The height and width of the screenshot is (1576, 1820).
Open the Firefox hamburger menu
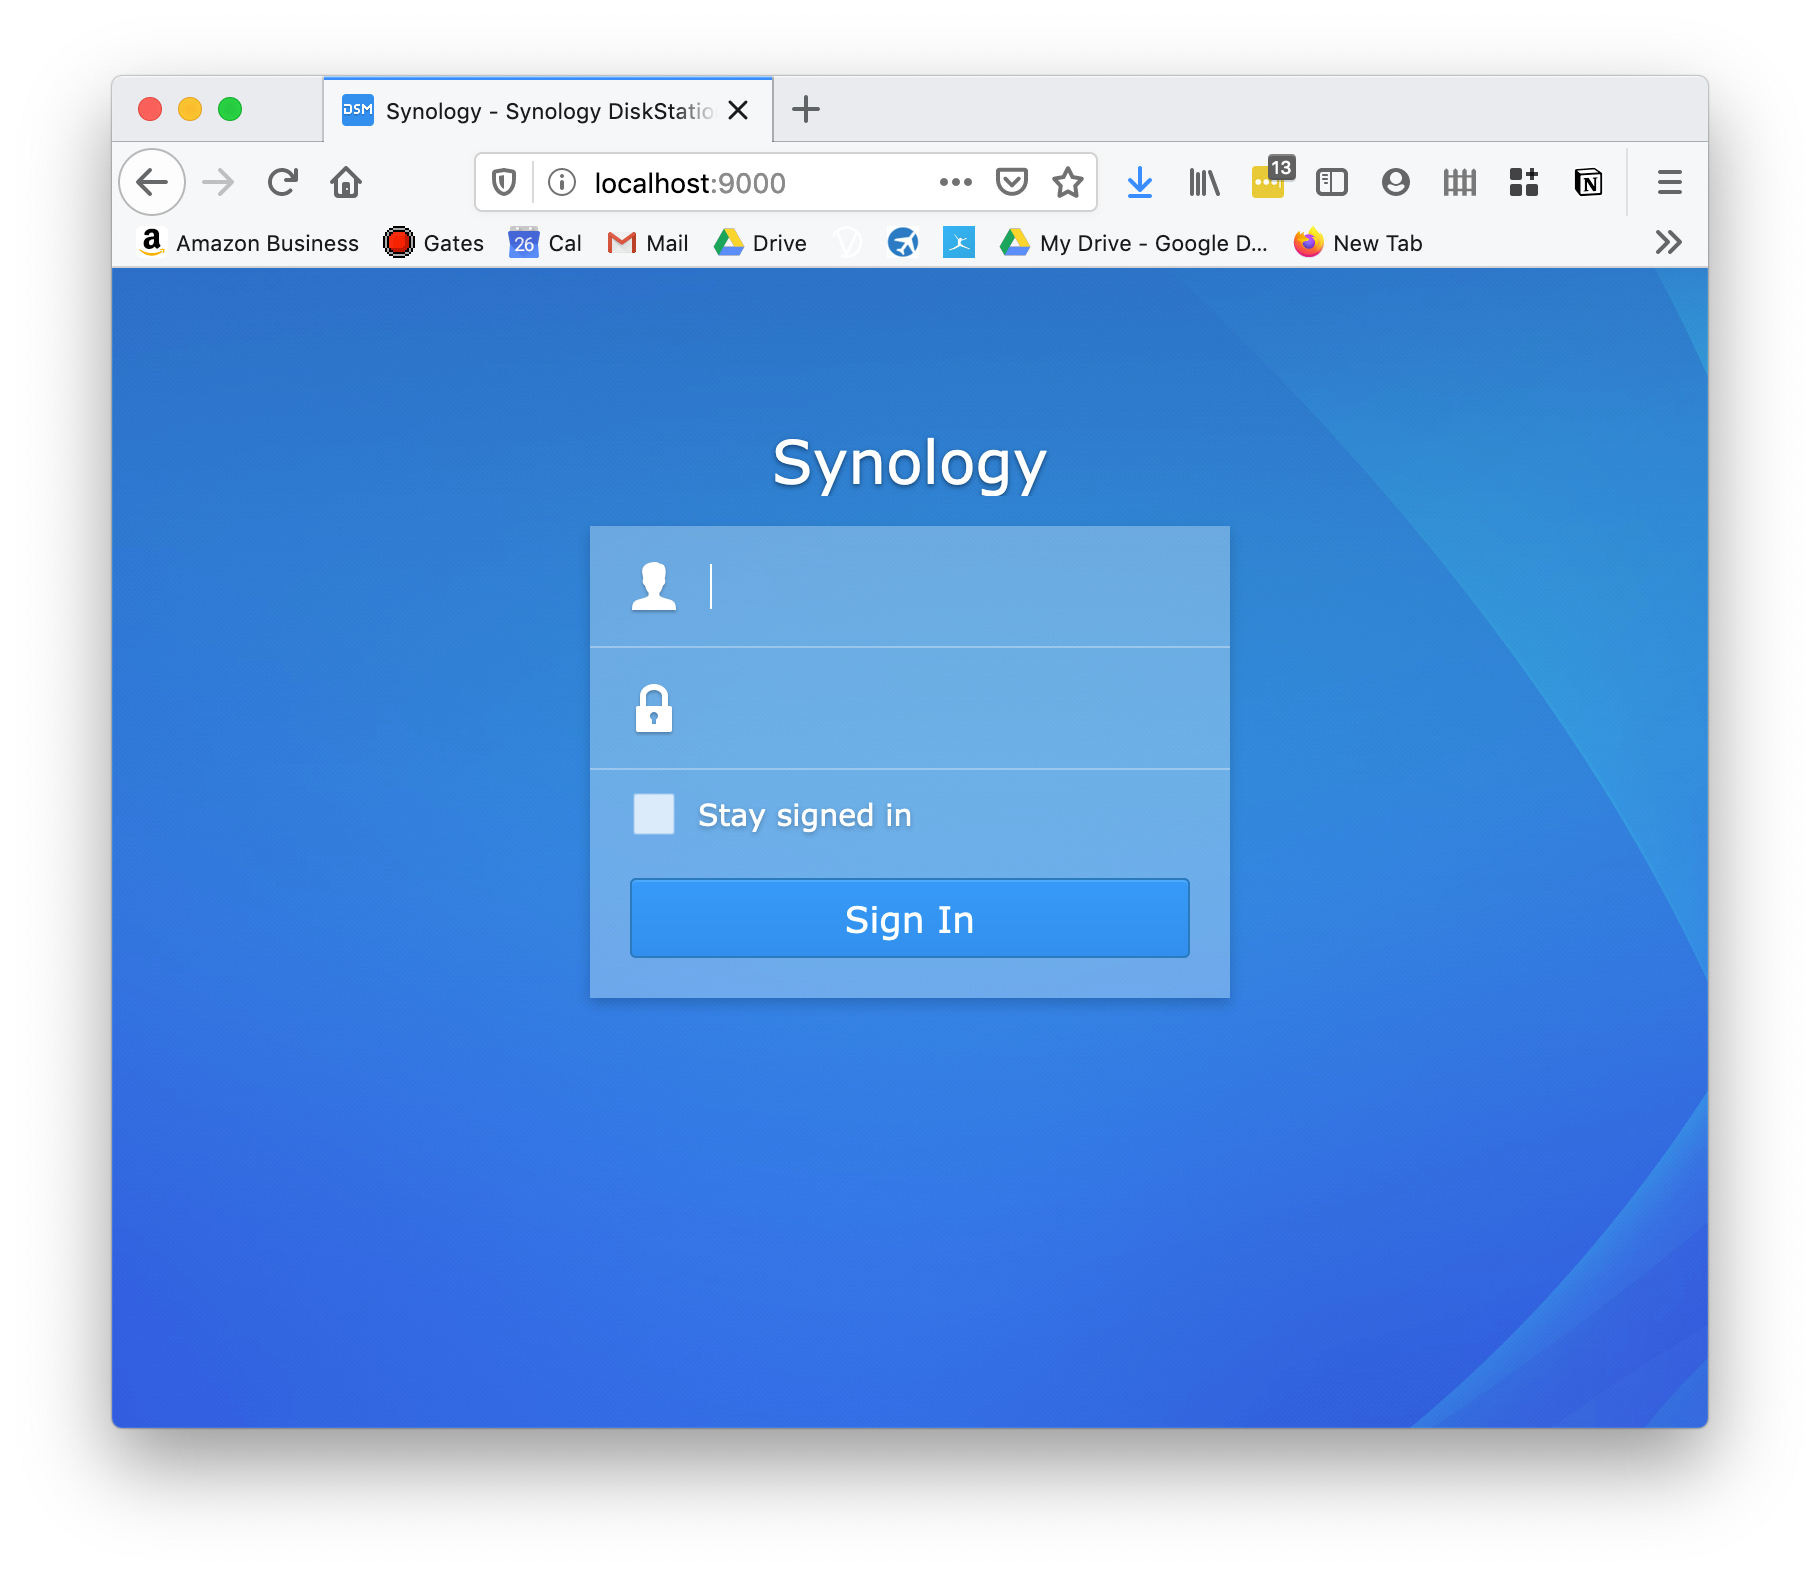pyautogui.click(x=1669, y=182)
